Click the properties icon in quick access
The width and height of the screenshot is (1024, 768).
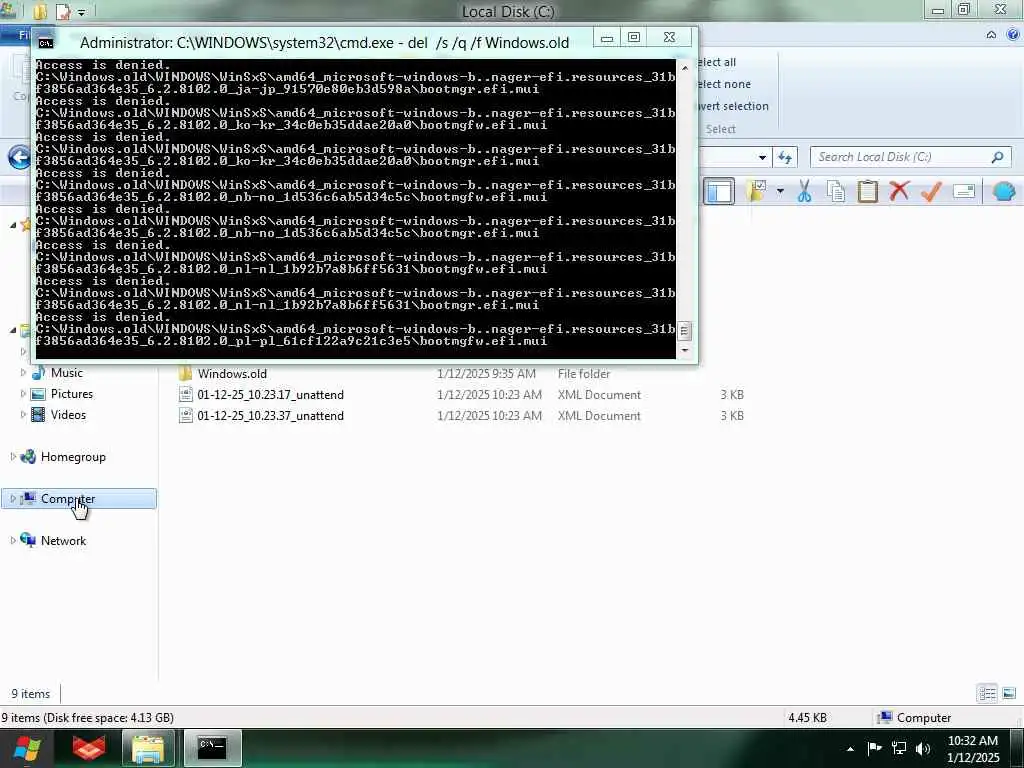pyautogui.click(x=63, y=12)
